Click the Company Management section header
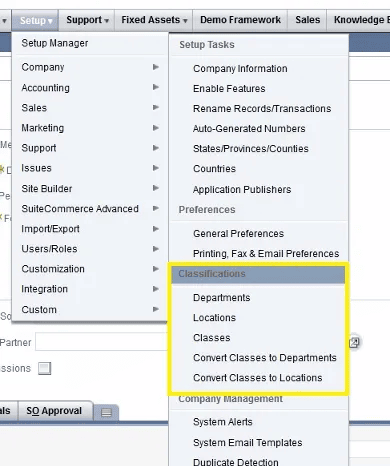390x466 pixels. [230, 399]
